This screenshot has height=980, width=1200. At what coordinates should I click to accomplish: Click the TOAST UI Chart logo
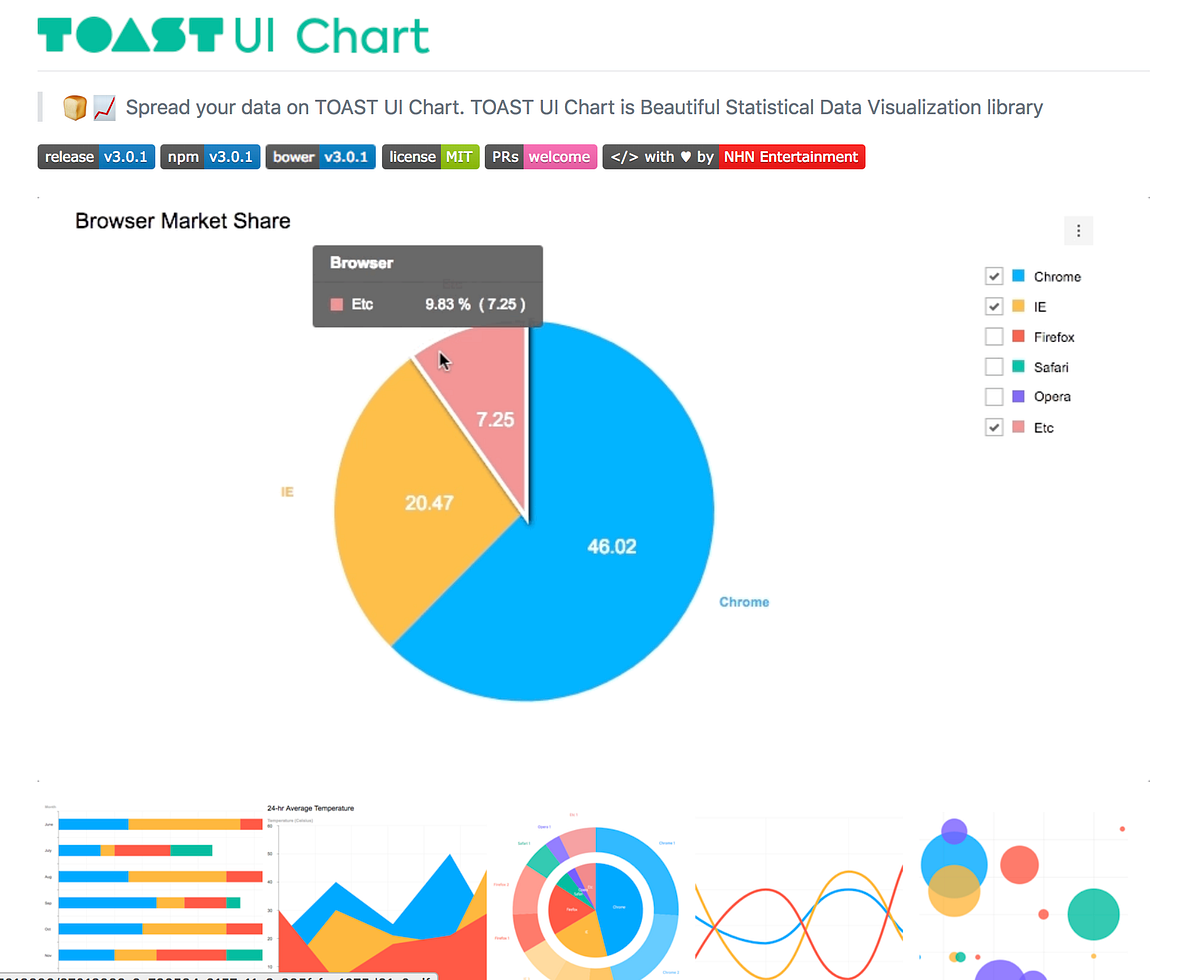click(x=234, y=36)
